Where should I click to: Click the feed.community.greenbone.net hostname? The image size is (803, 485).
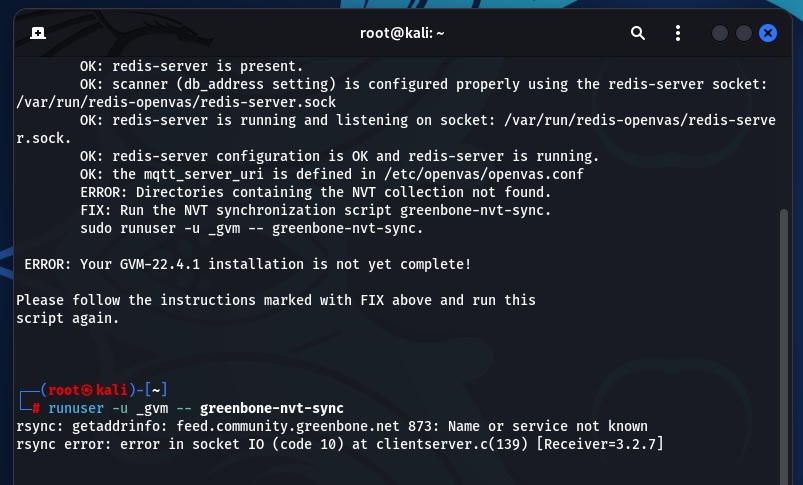coord(288,426)
